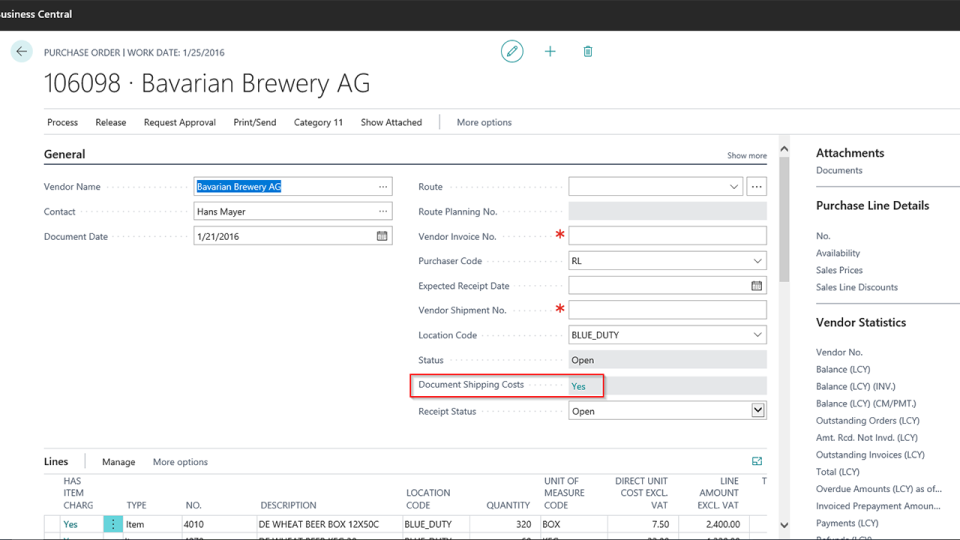Open the Process menu

(x=62, y=122)
